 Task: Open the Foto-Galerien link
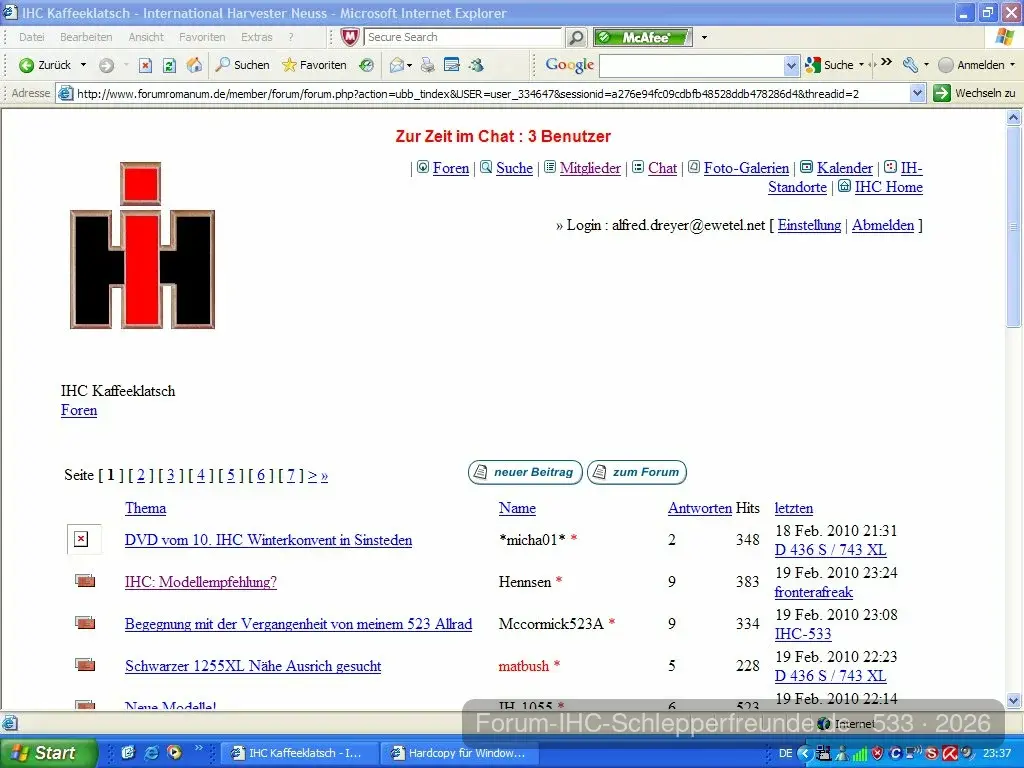746,168
